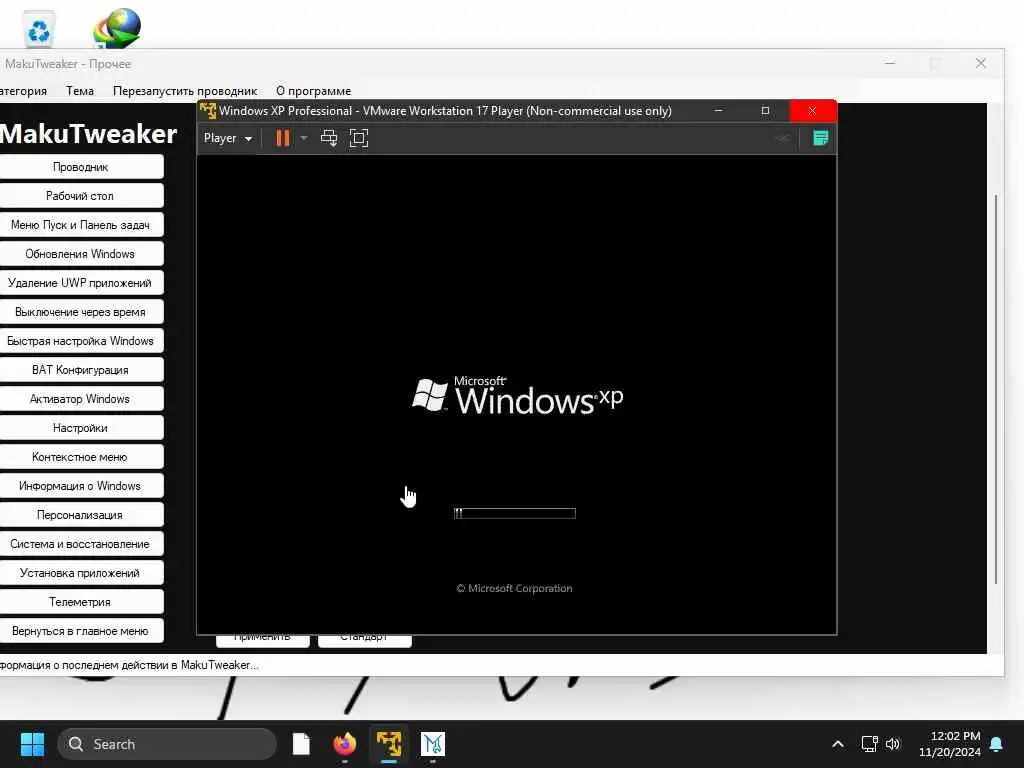The height and width of the screenshot is (768, 1024).
Task: Switch to MakuTweaker taskbar icon
Action: tap(432, 744)
